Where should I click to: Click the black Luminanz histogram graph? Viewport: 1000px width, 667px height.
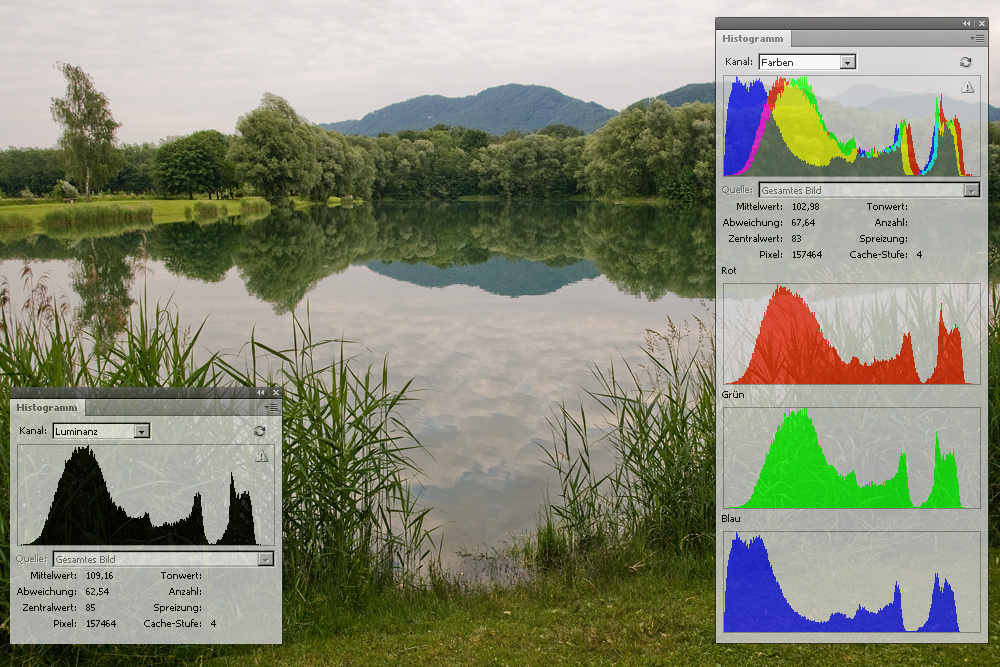[x=146, y=495]
